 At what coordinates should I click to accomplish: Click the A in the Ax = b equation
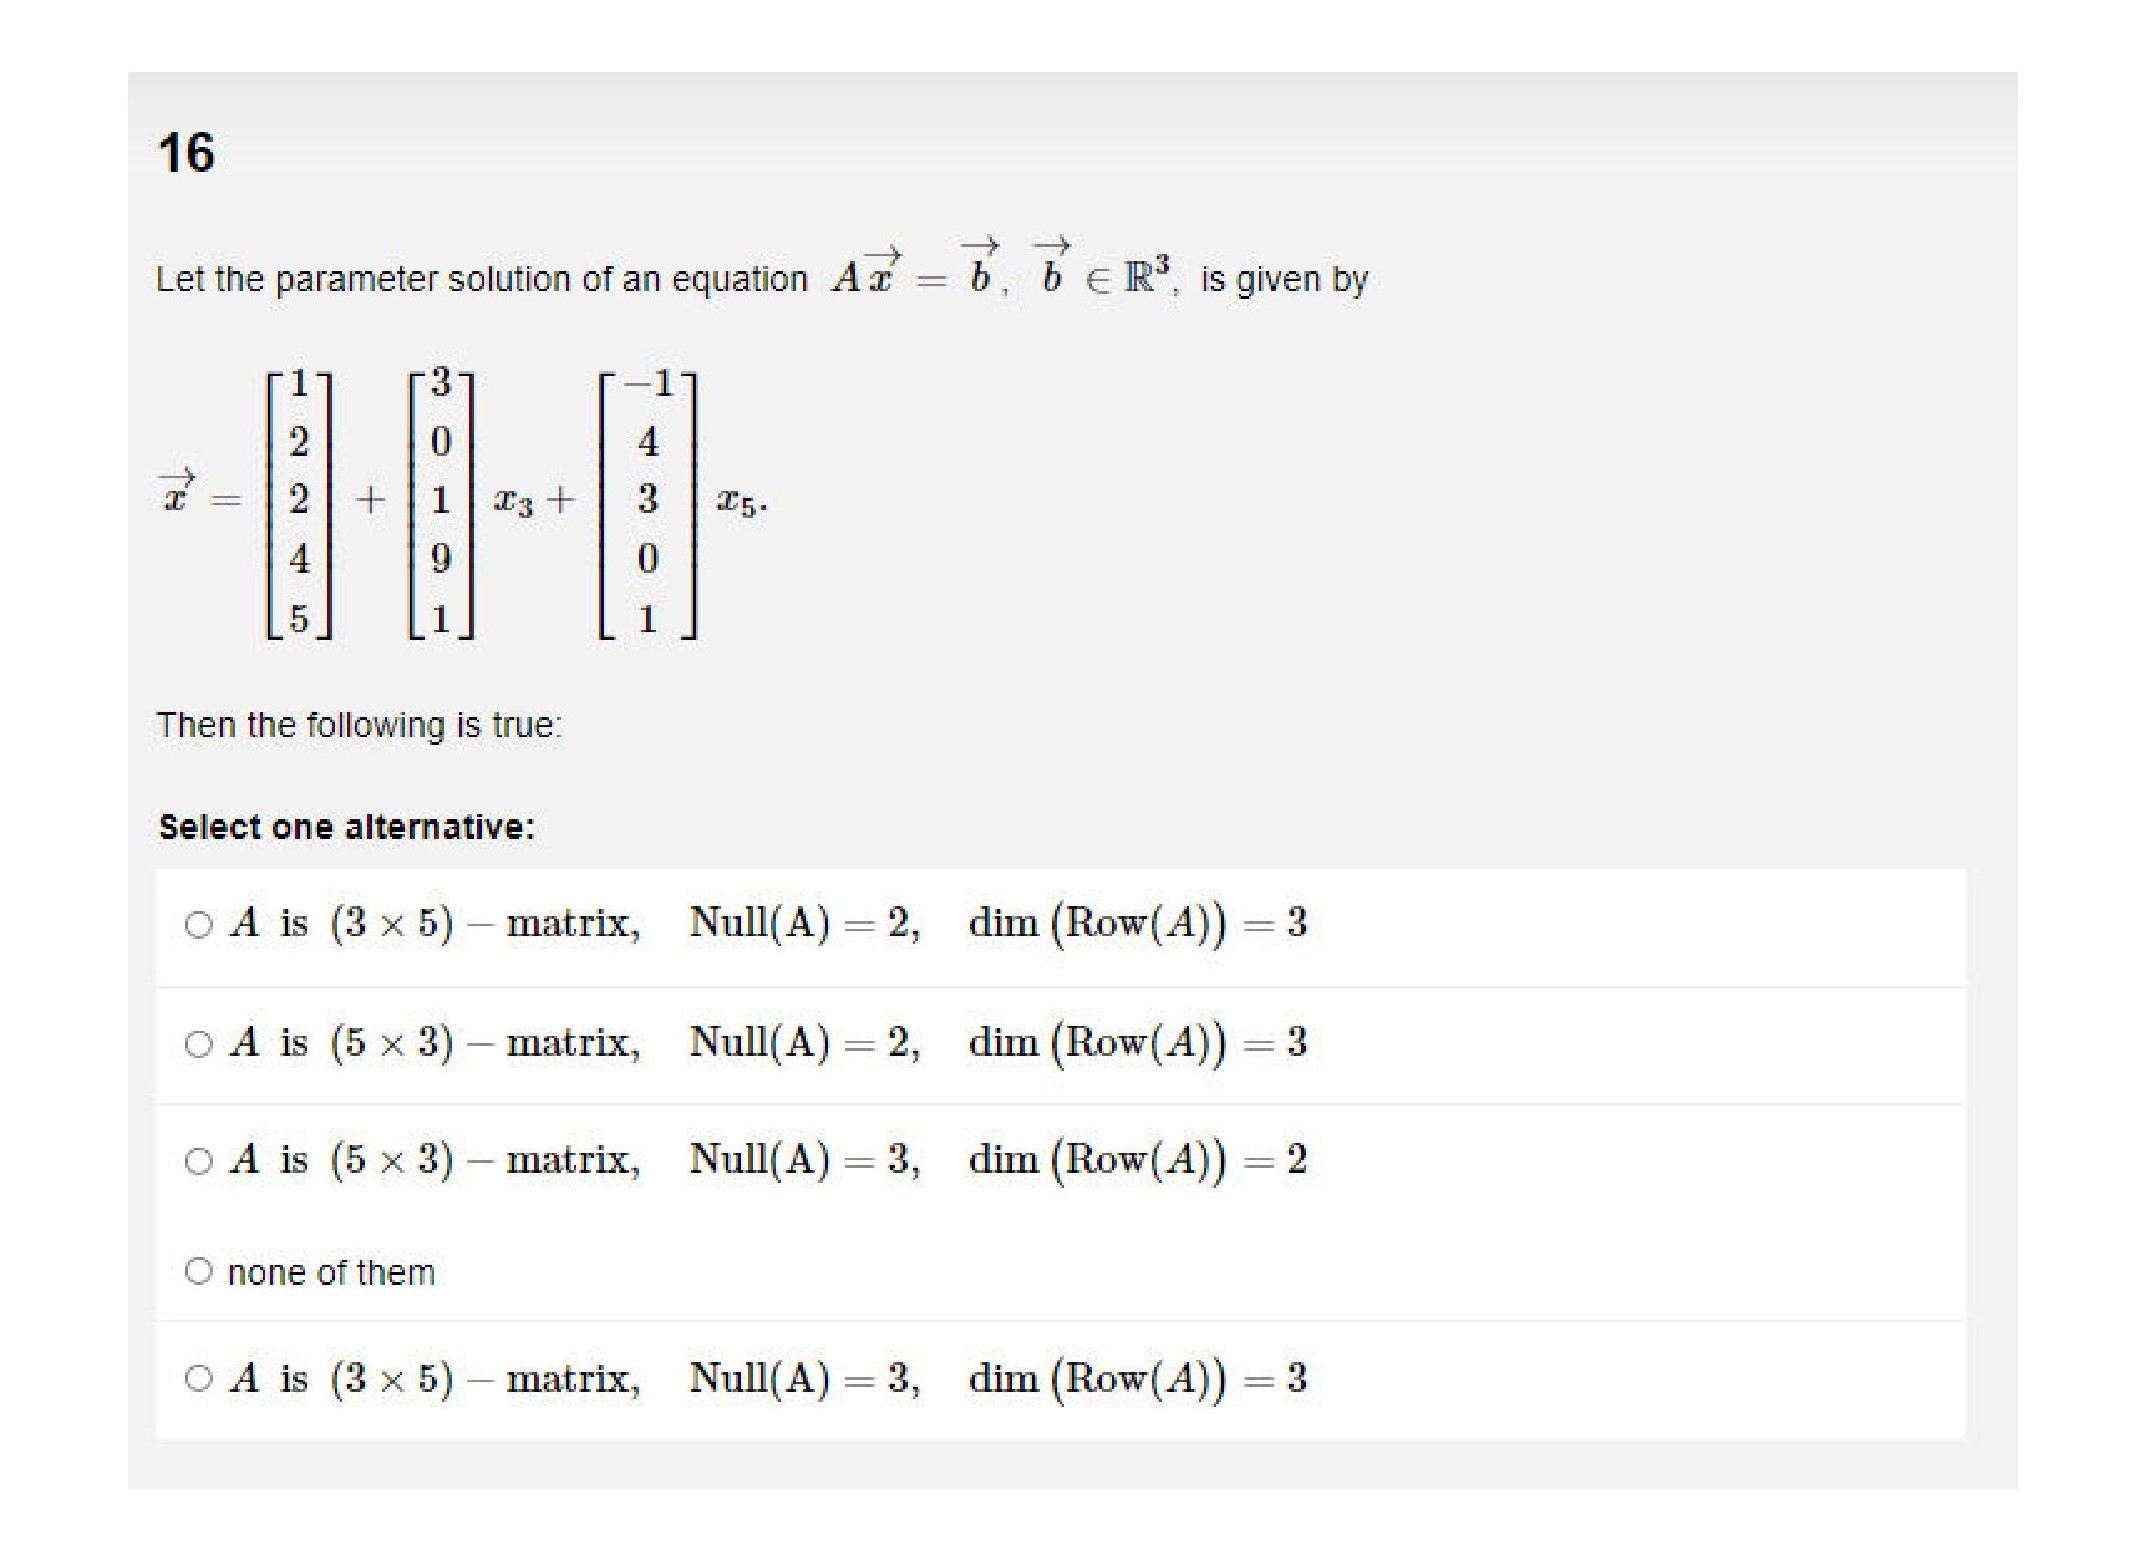click(x=846, y=278)
